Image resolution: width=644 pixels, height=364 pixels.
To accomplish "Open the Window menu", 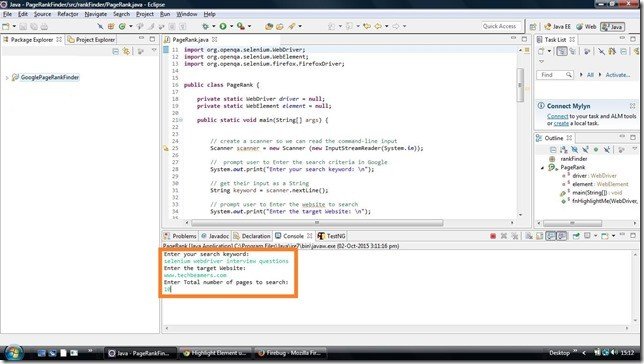I will (187, 14).
